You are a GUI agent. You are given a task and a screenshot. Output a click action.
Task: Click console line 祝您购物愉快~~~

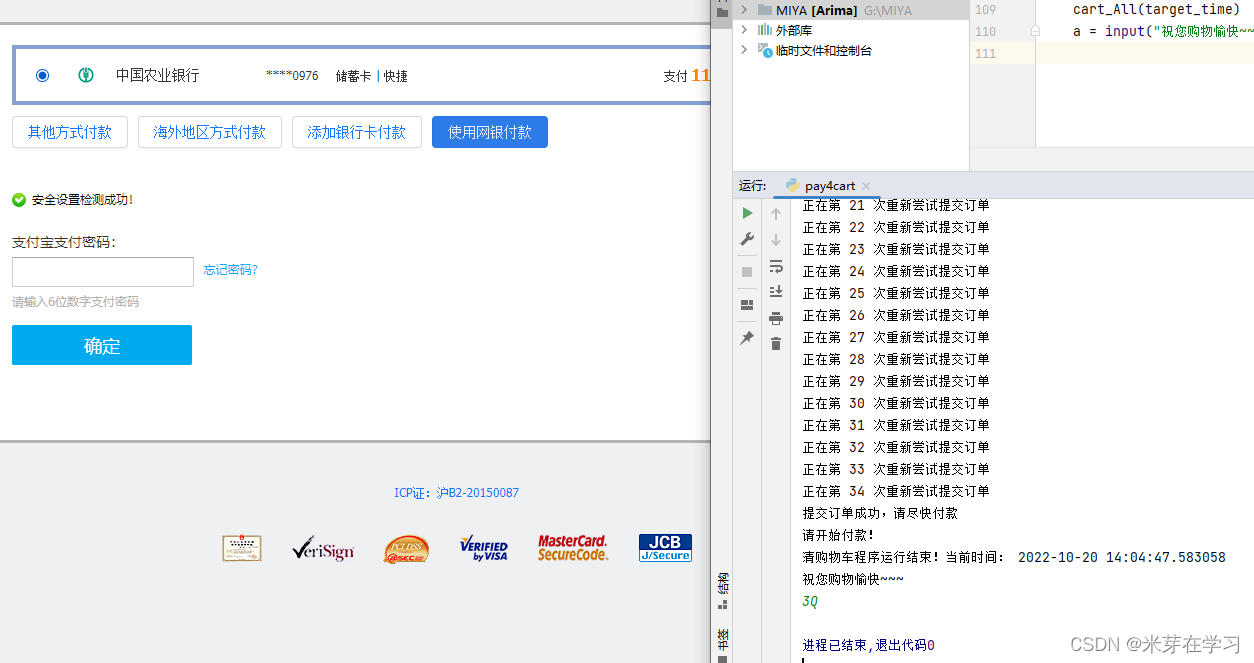click(853, 579)
